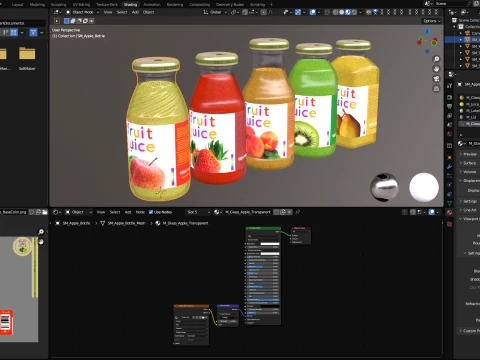The height and width of the screenshot is (360, 480).
Task: Toggle the camera view gizmo in the 3D viewport
Action: click(x=436, y=79)
